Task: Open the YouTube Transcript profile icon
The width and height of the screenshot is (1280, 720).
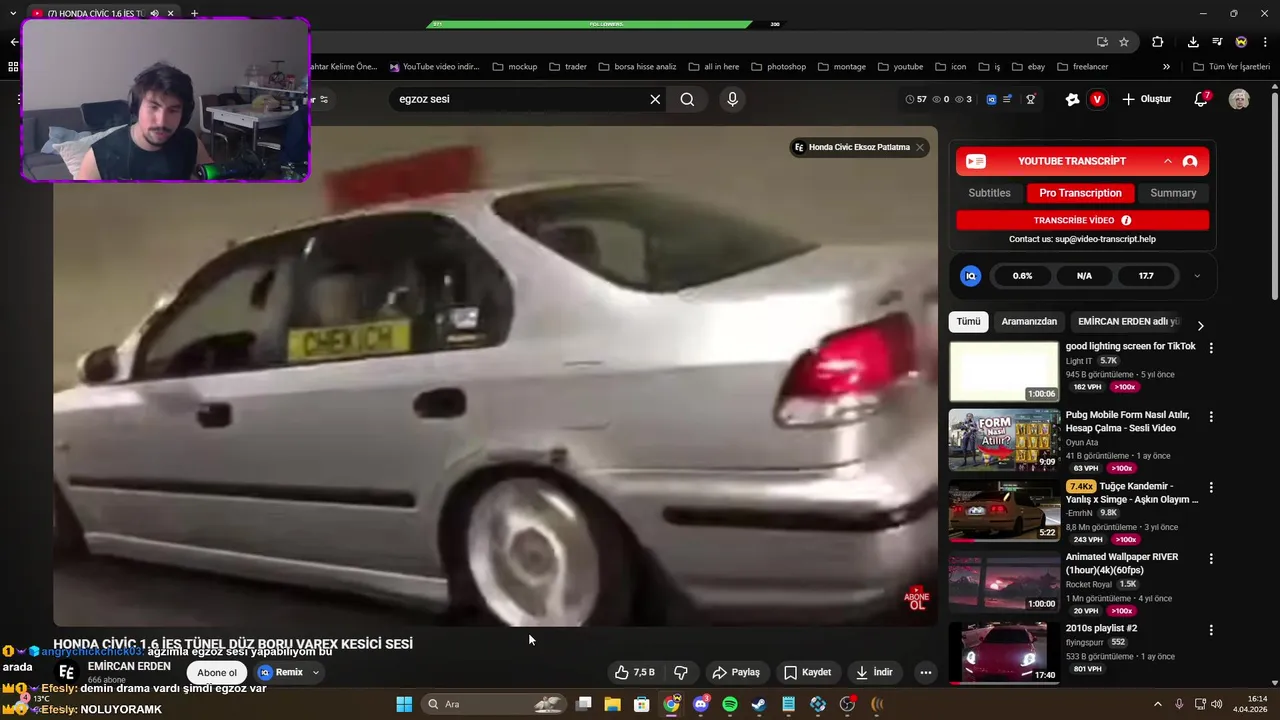Action: pos(1190,161)
